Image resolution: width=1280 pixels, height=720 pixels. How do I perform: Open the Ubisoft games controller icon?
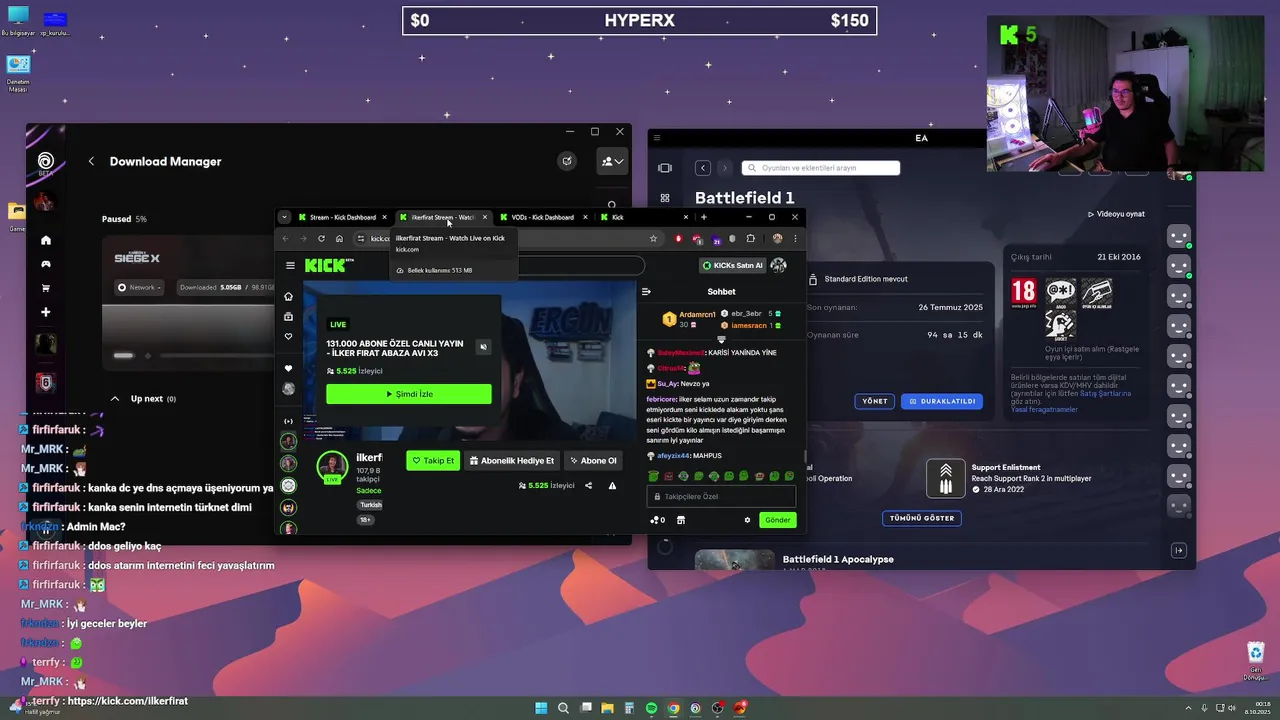tap(45, 264)
